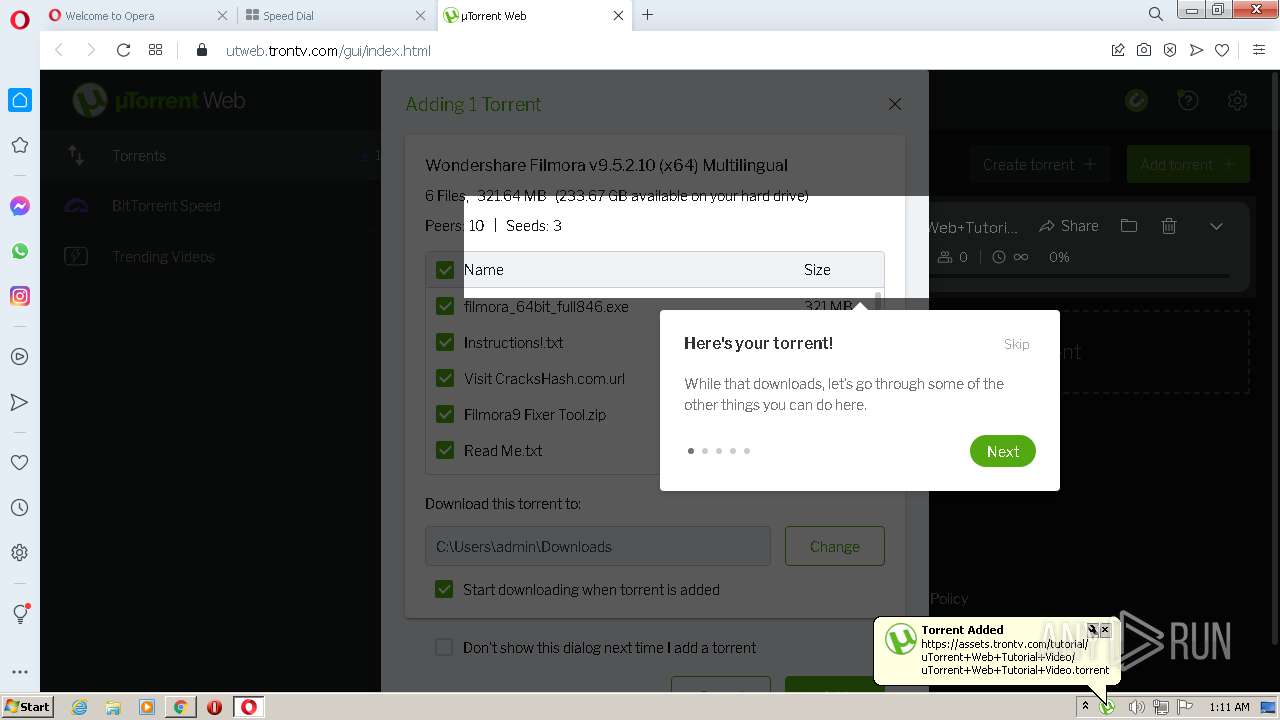This screenshot has height=720, width=1280.
Task: Skip the torrent tutorial
Action: click(x=1016, y=344)
